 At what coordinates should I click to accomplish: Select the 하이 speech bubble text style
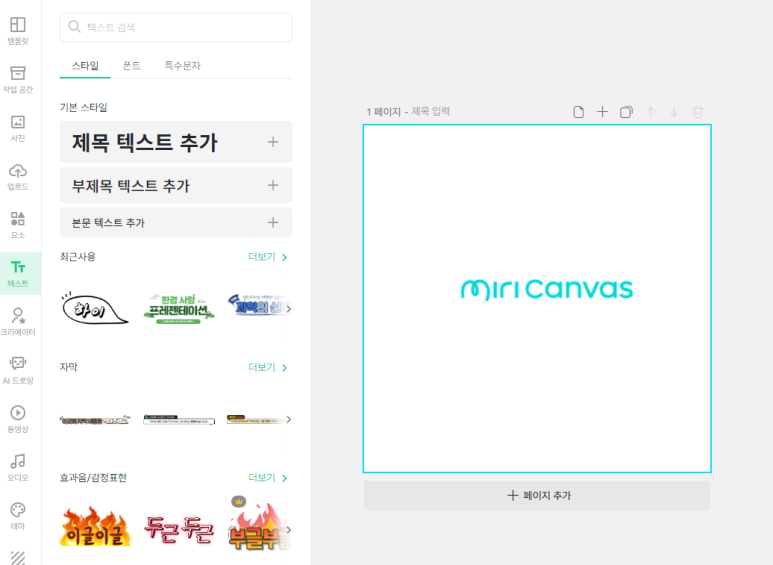tap(95, 309)
